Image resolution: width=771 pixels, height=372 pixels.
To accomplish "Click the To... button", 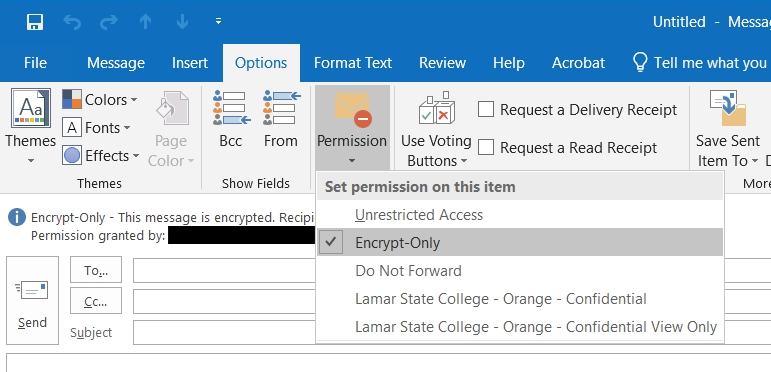I will point(96,270).
